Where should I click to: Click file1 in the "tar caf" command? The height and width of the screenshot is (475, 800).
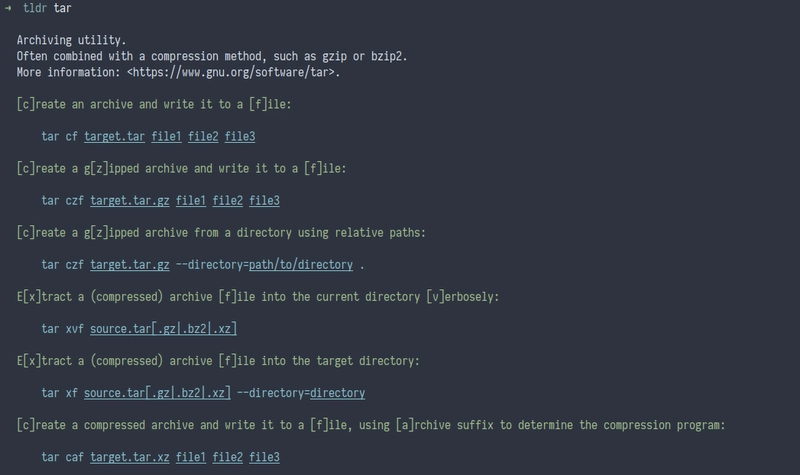(191, 457)
